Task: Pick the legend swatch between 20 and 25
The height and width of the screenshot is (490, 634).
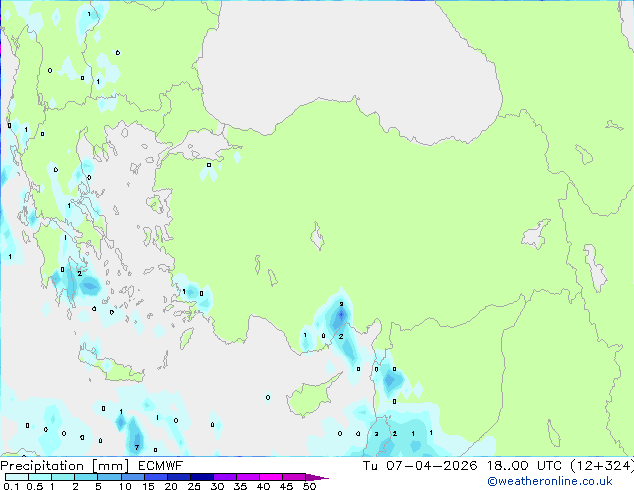Action: (178, 477)
